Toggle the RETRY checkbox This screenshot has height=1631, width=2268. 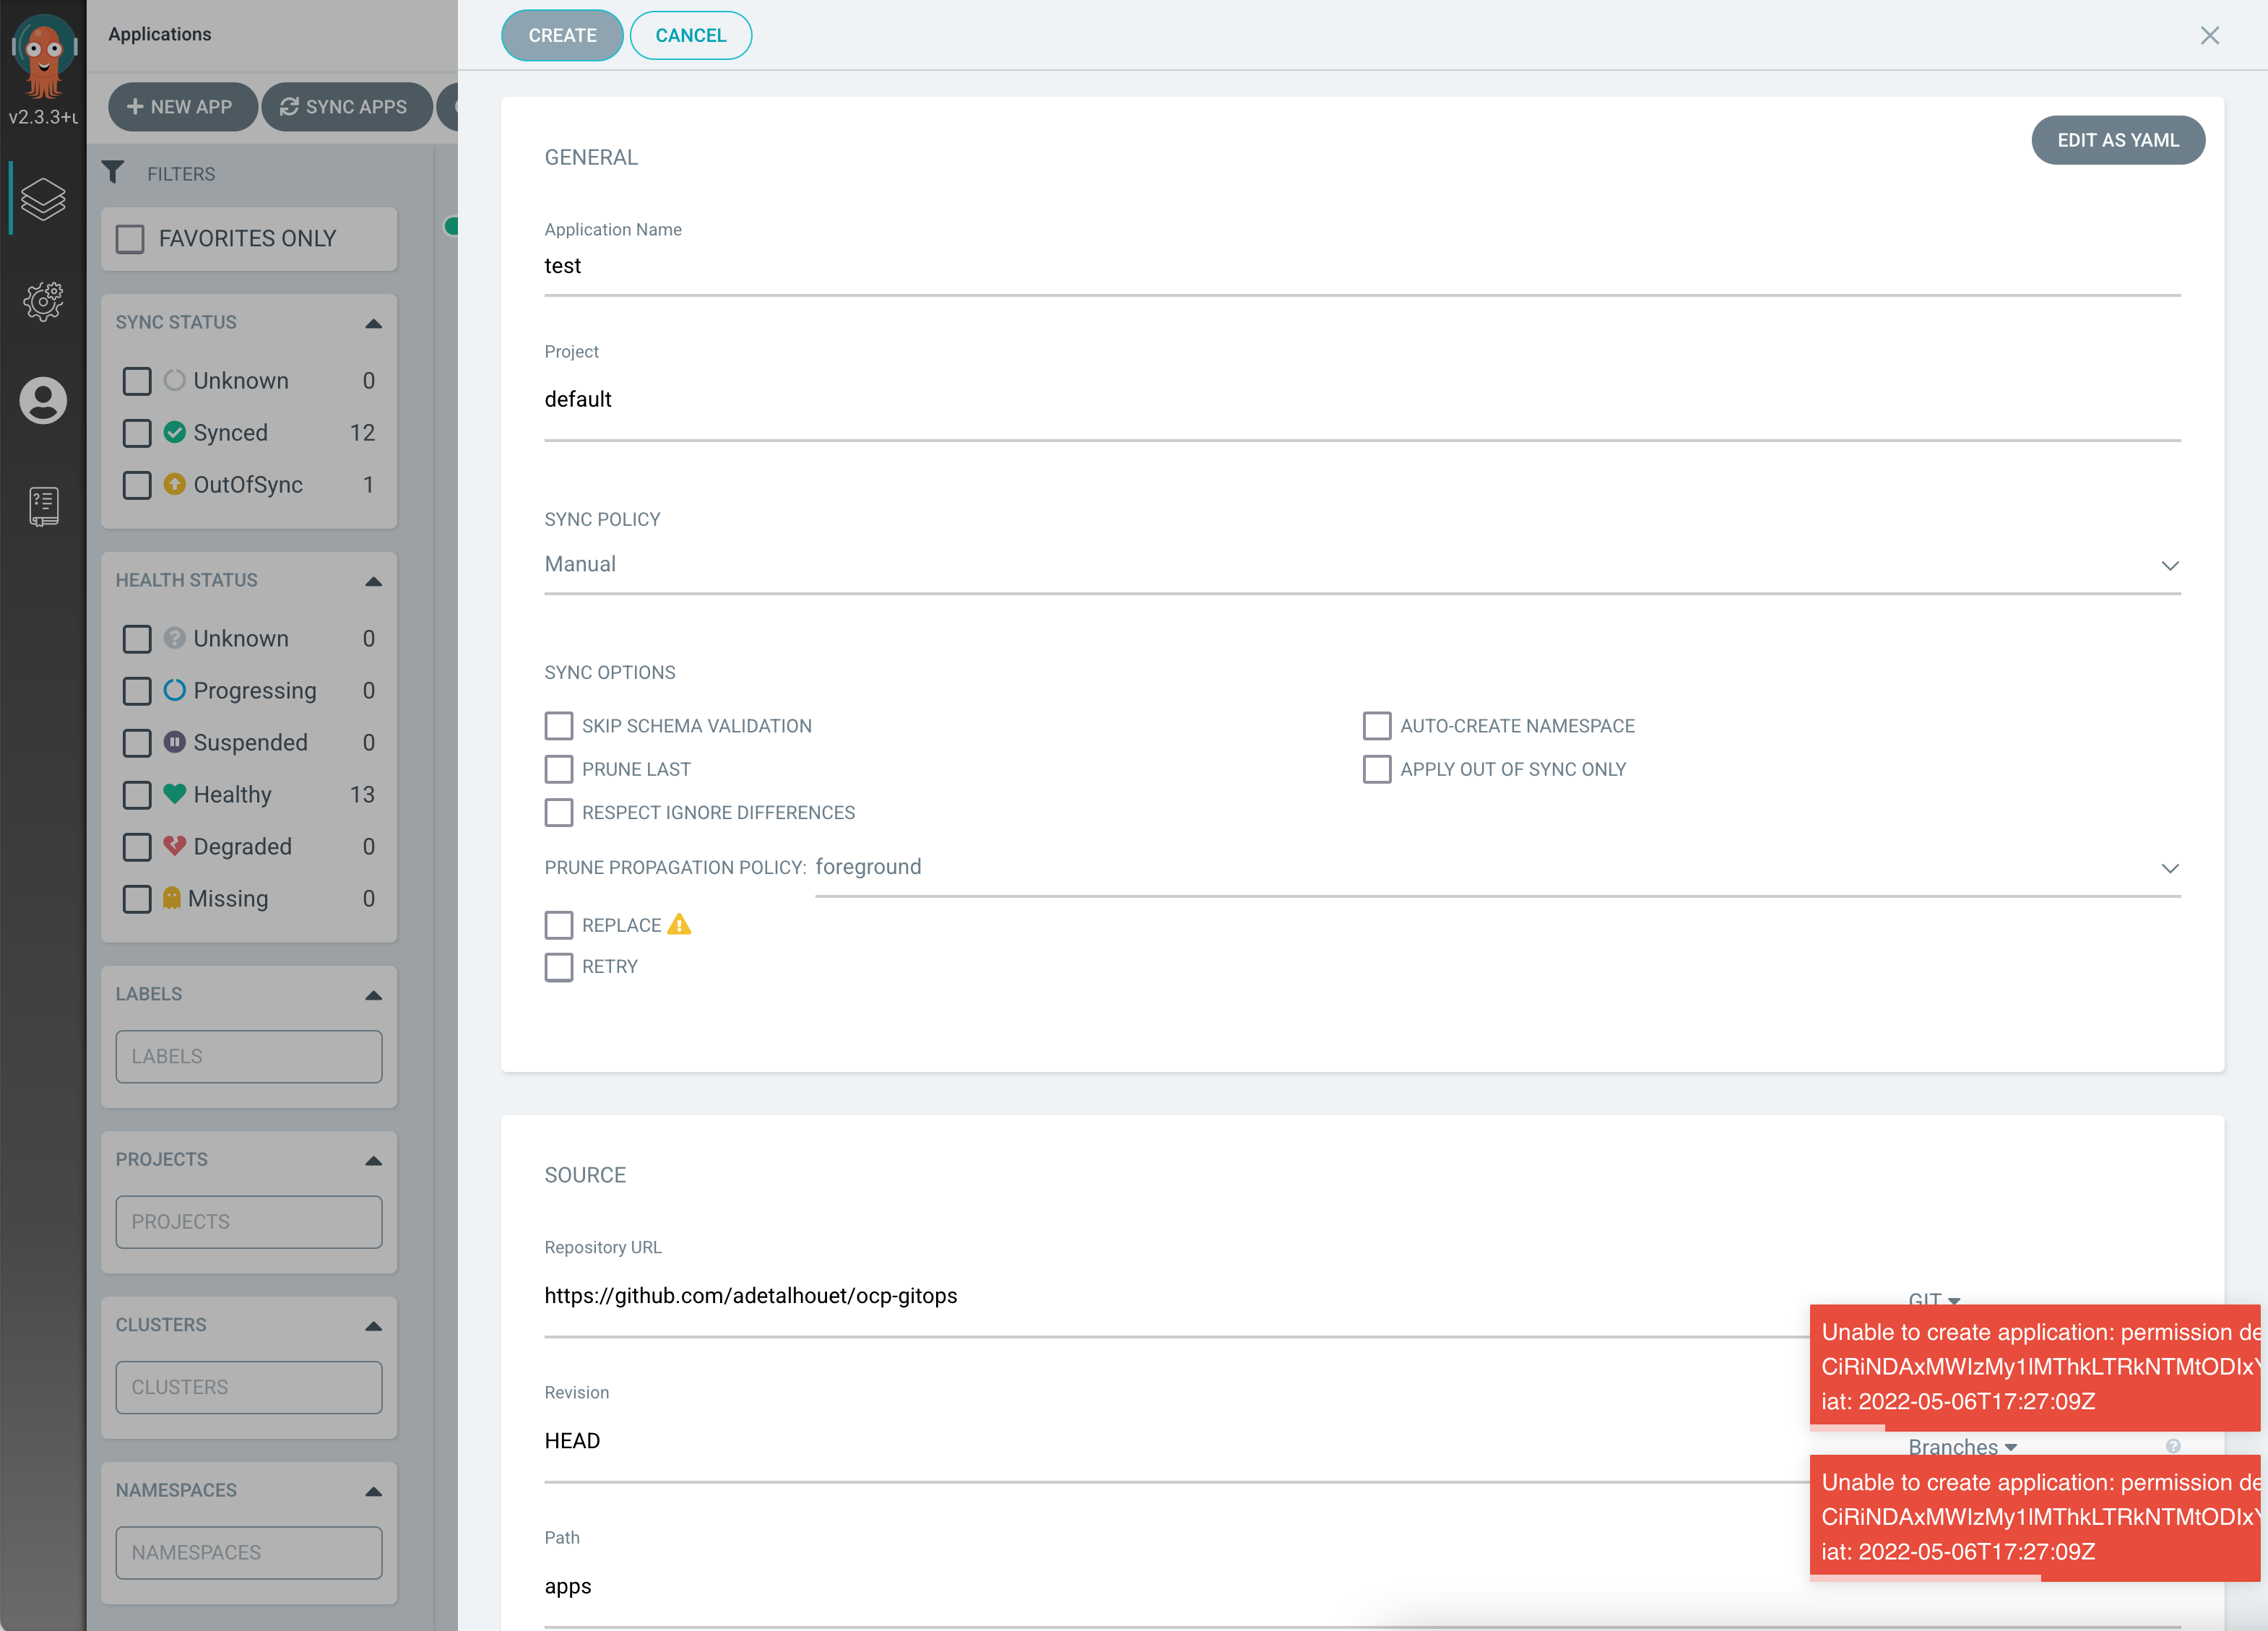pyautogui.click(x=559, y=967)
